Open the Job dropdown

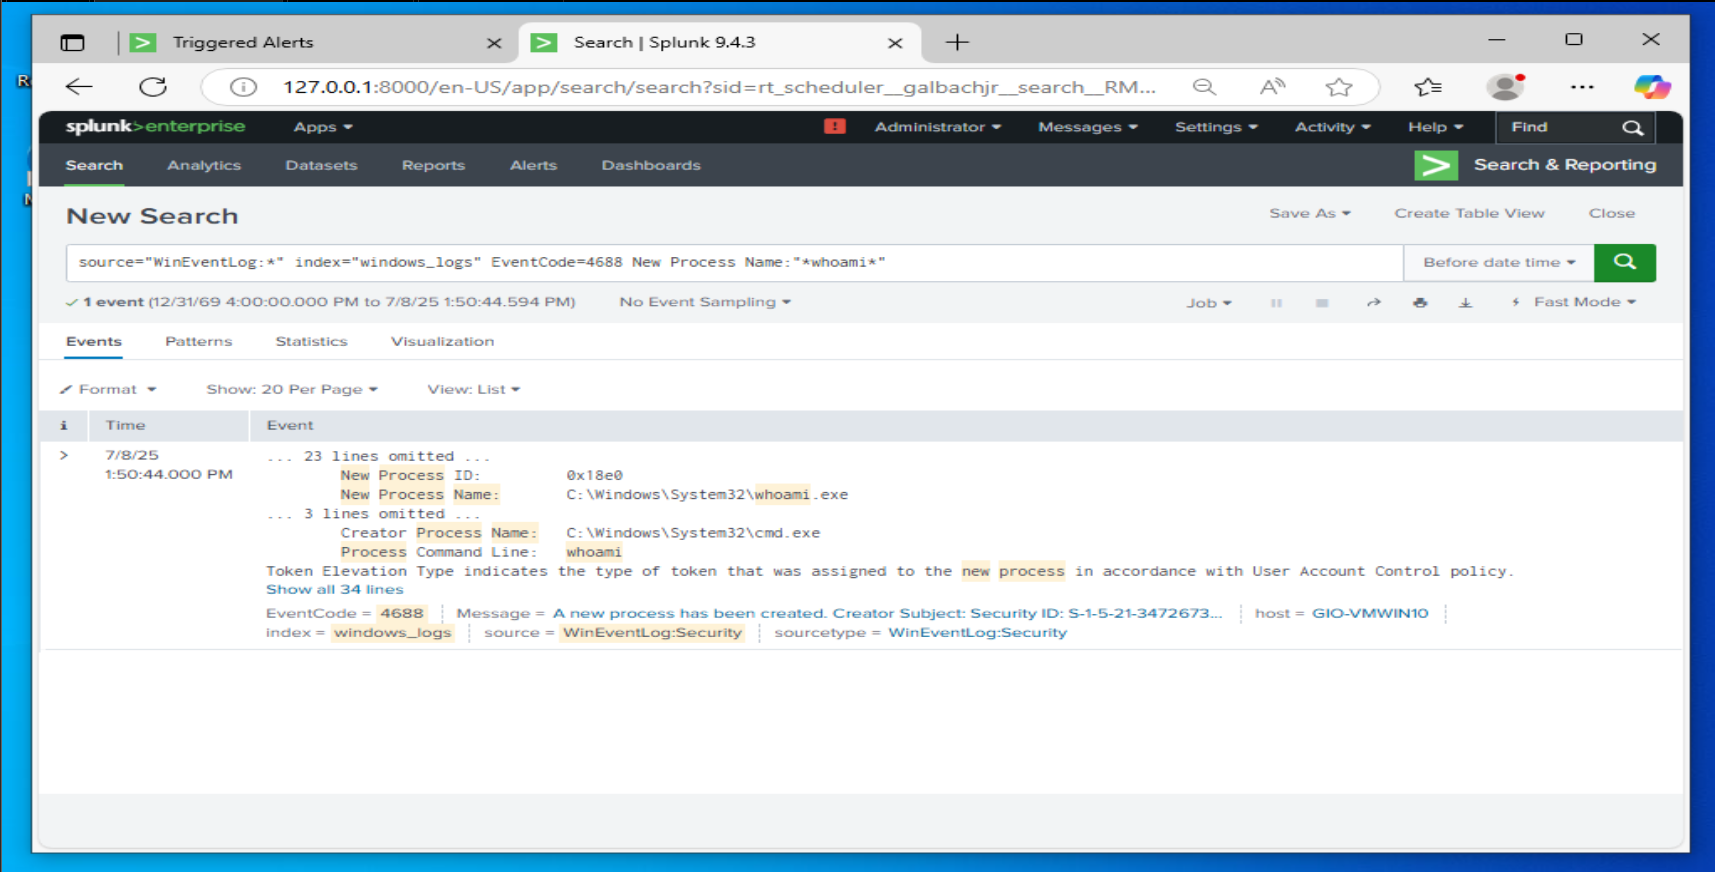(x=1209, y=303)
